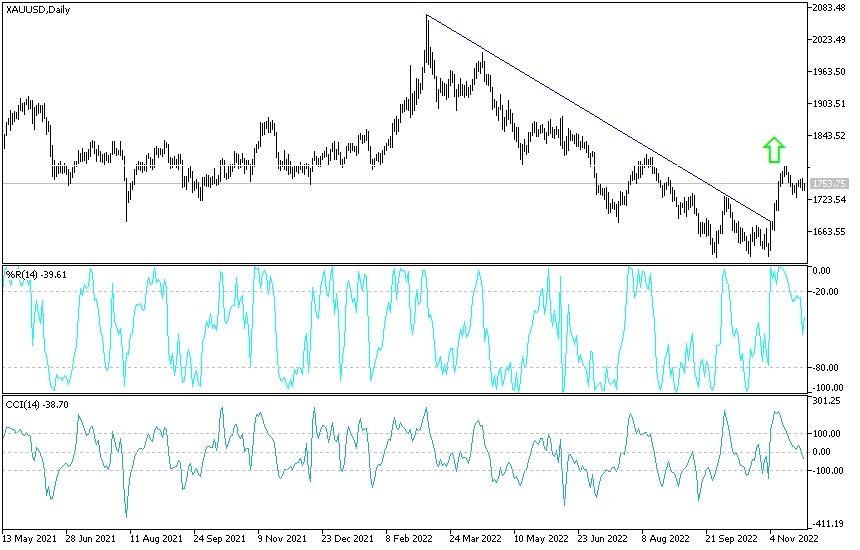This screenshot has height=550, width=860.
Task: Click the 4 Nov 2022 date label
Action: pos(794,538)
